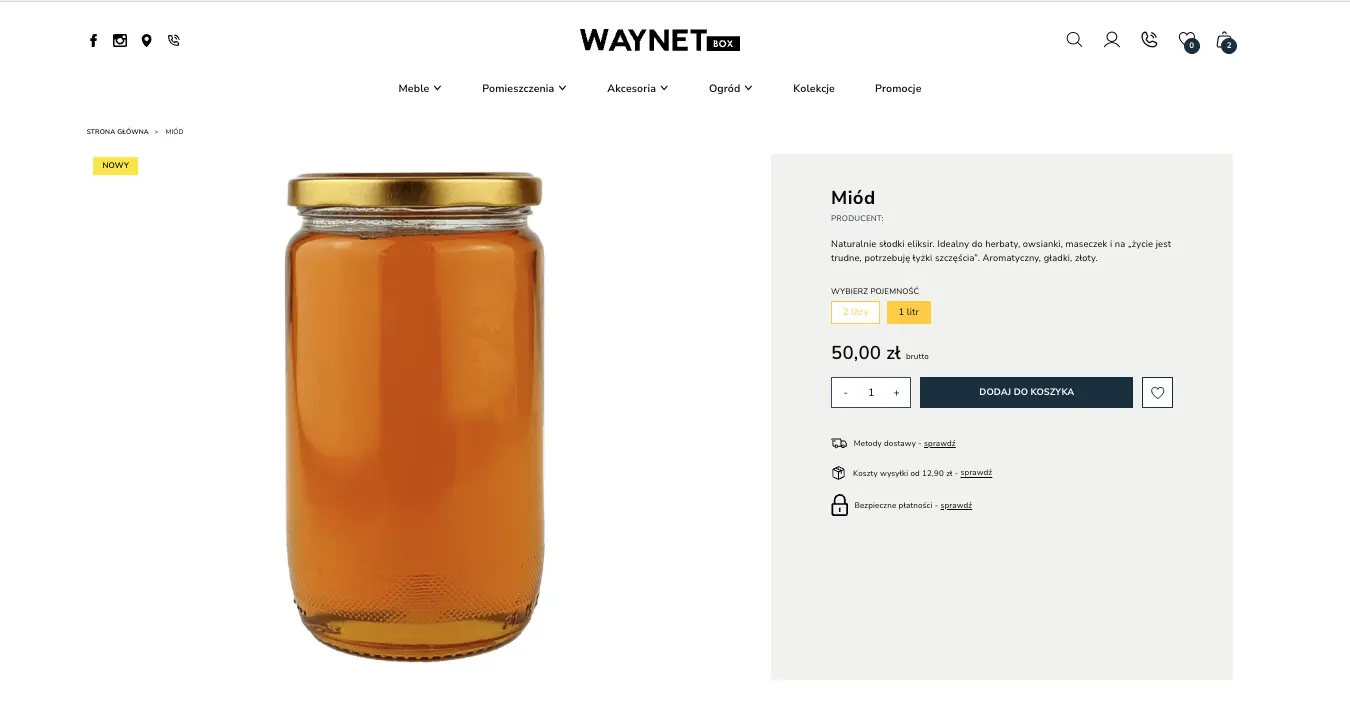This screenshot has height=723, width=1350.
Task: Open the wishlist heart icon in header
Action: [x=1187, y=41]
